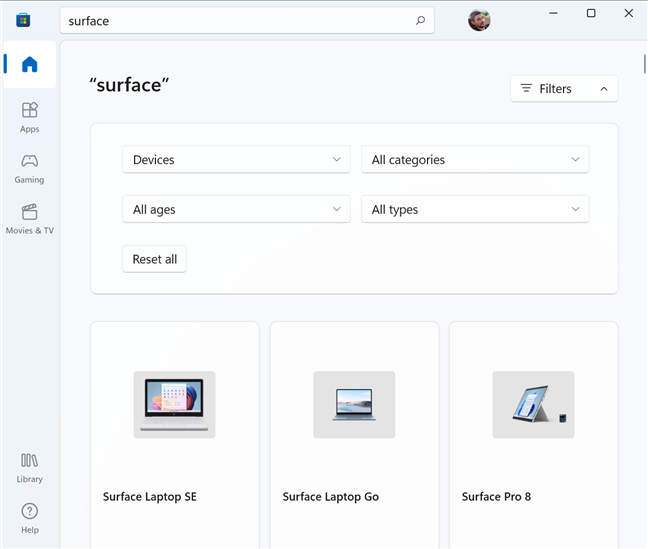Click the vertical scrollbar thumb

(x=644, y=64)
